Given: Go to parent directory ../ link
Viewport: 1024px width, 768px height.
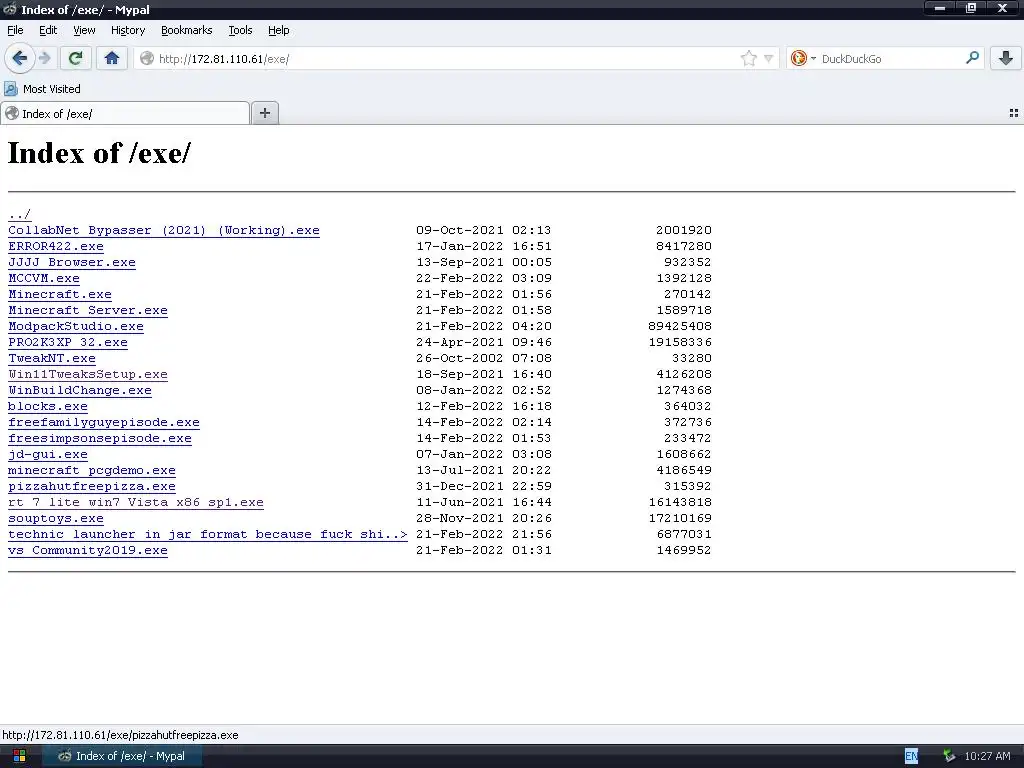Looking at the screenshot, I should 20,214.
